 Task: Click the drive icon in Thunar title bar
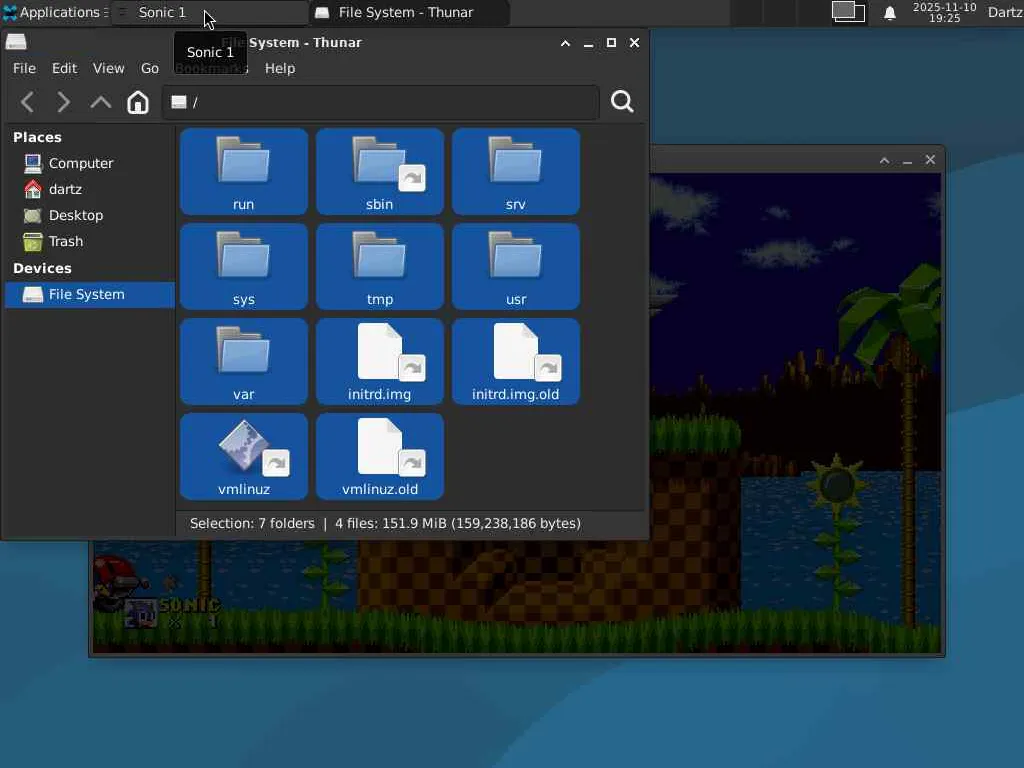pyautogui.click(x=16, y=42)
